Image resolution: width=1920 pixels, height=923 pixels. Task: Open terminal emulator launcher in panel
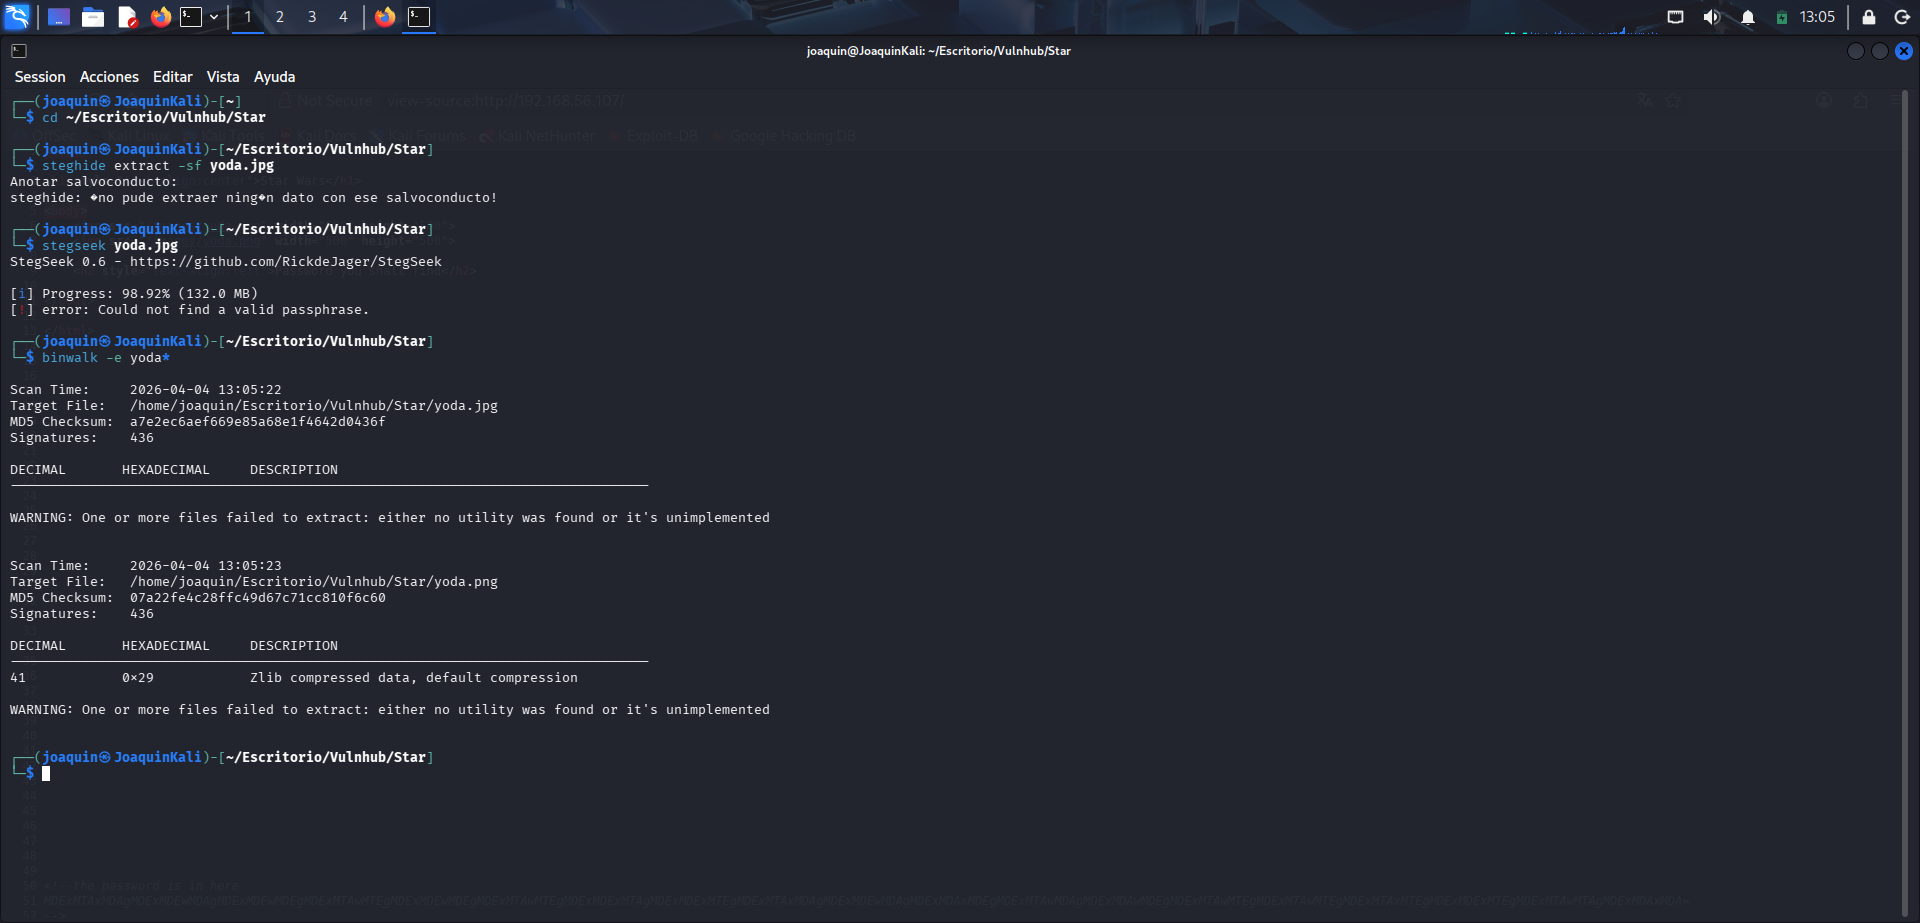(191, 17)
